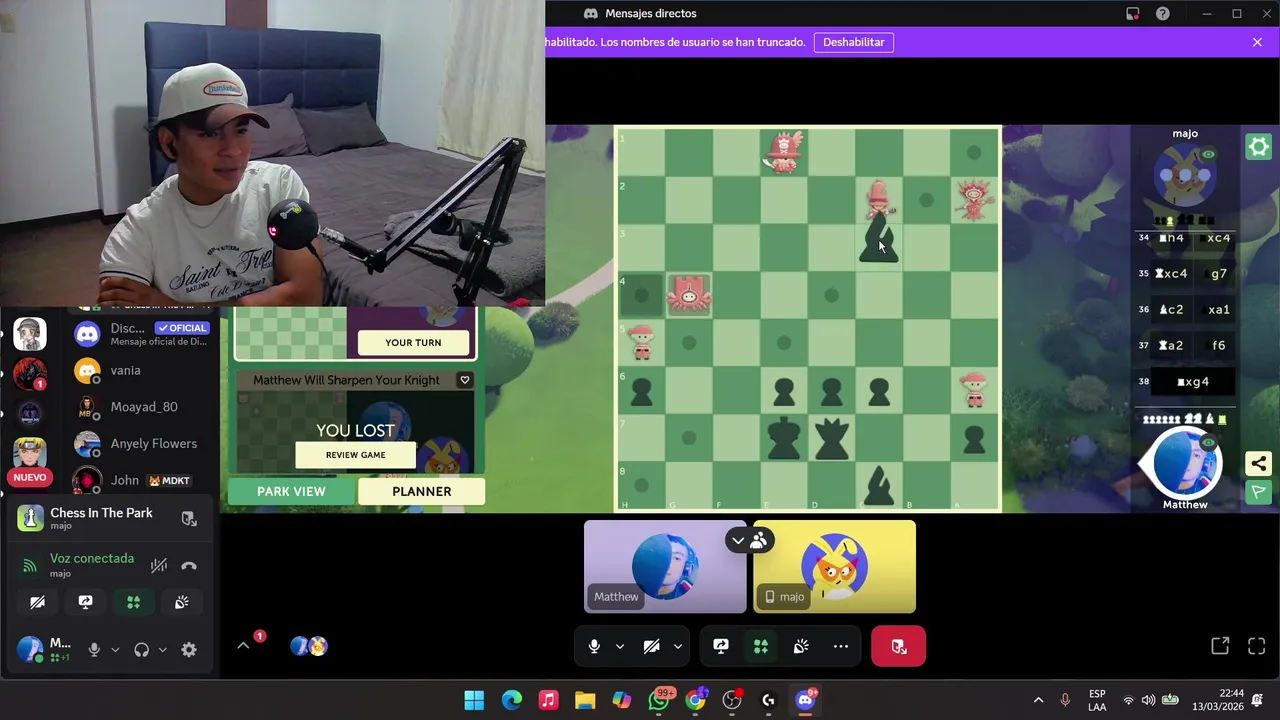Click the green activities button in the sidebar panel
1280x720 pixels.
point(133,602)
